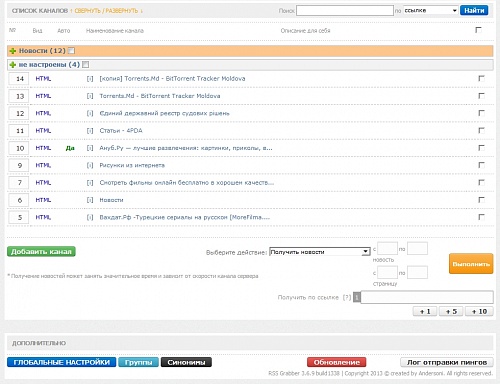500x384 pixels.
Task: Open info icon for Рисунки из интернета
Action: pyautogui.click(x=90, y=165)
